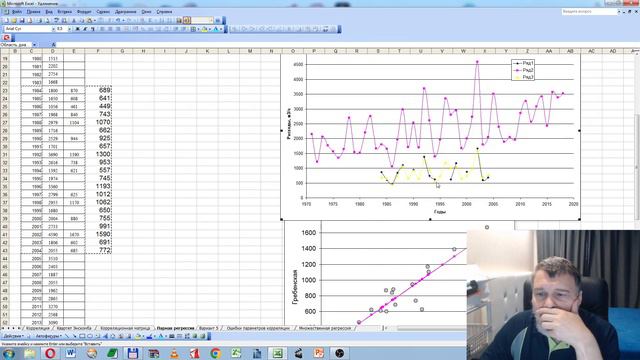Toggle Underline formatting
The width and height of the screenshot is (640, 360).
pyautogui.click(x=93, y=29)
